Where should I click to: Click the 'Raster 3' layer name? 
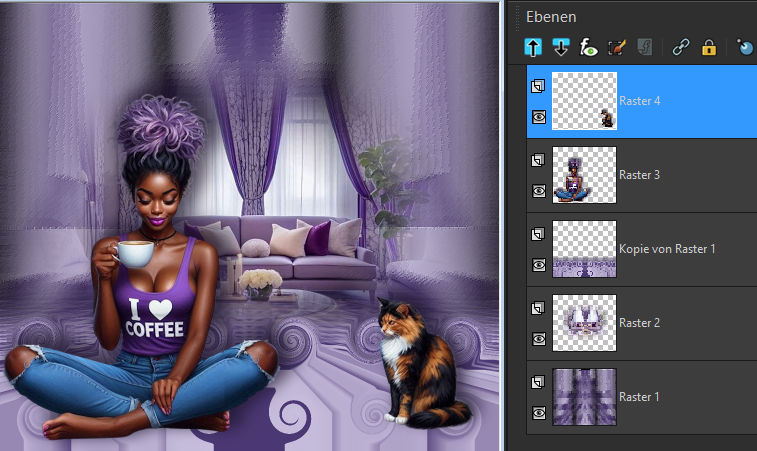(x=640, y=175)
